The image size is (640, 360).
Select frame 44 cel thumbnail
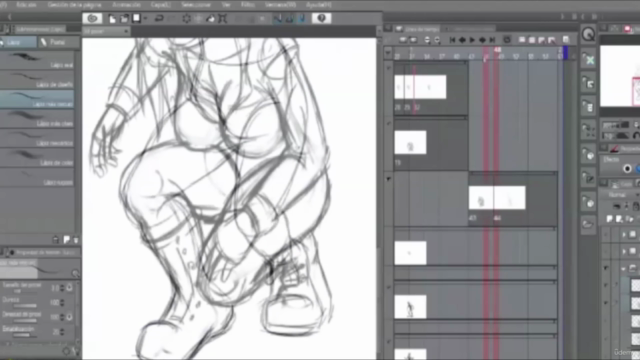[x=510, y=198]
